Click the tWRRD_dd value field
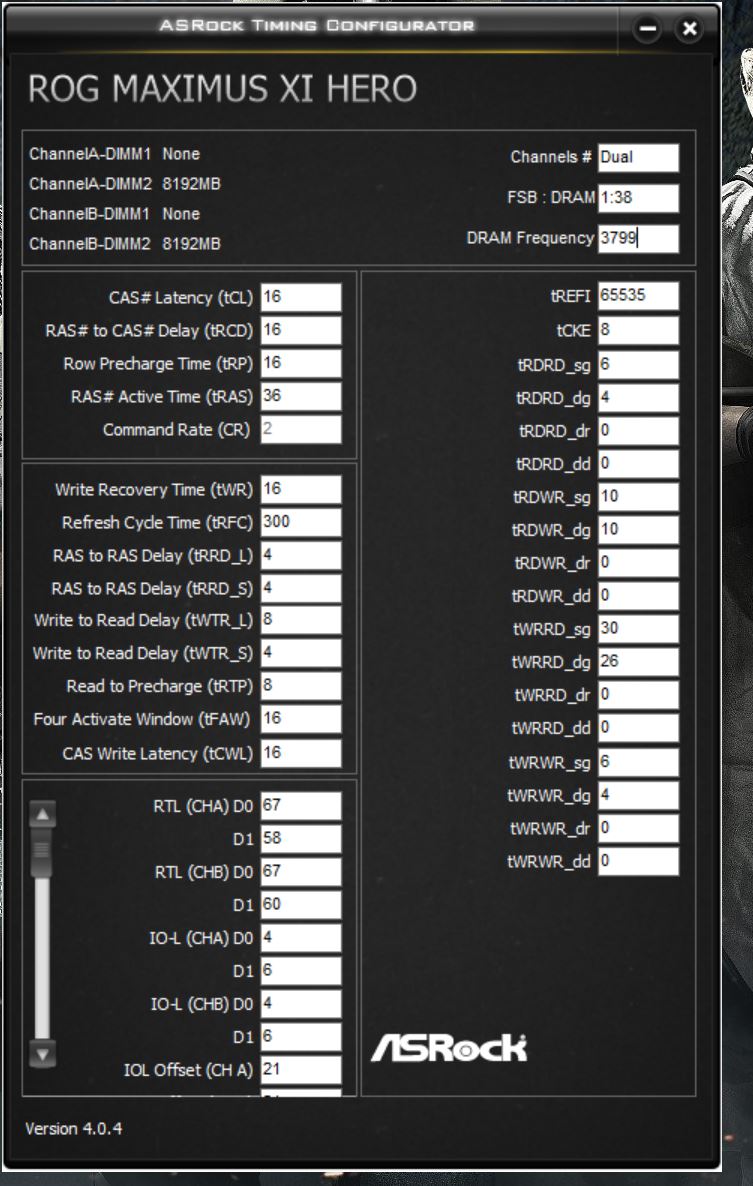Viewport: 753px width, 1186px height. (x=638, y=728)
